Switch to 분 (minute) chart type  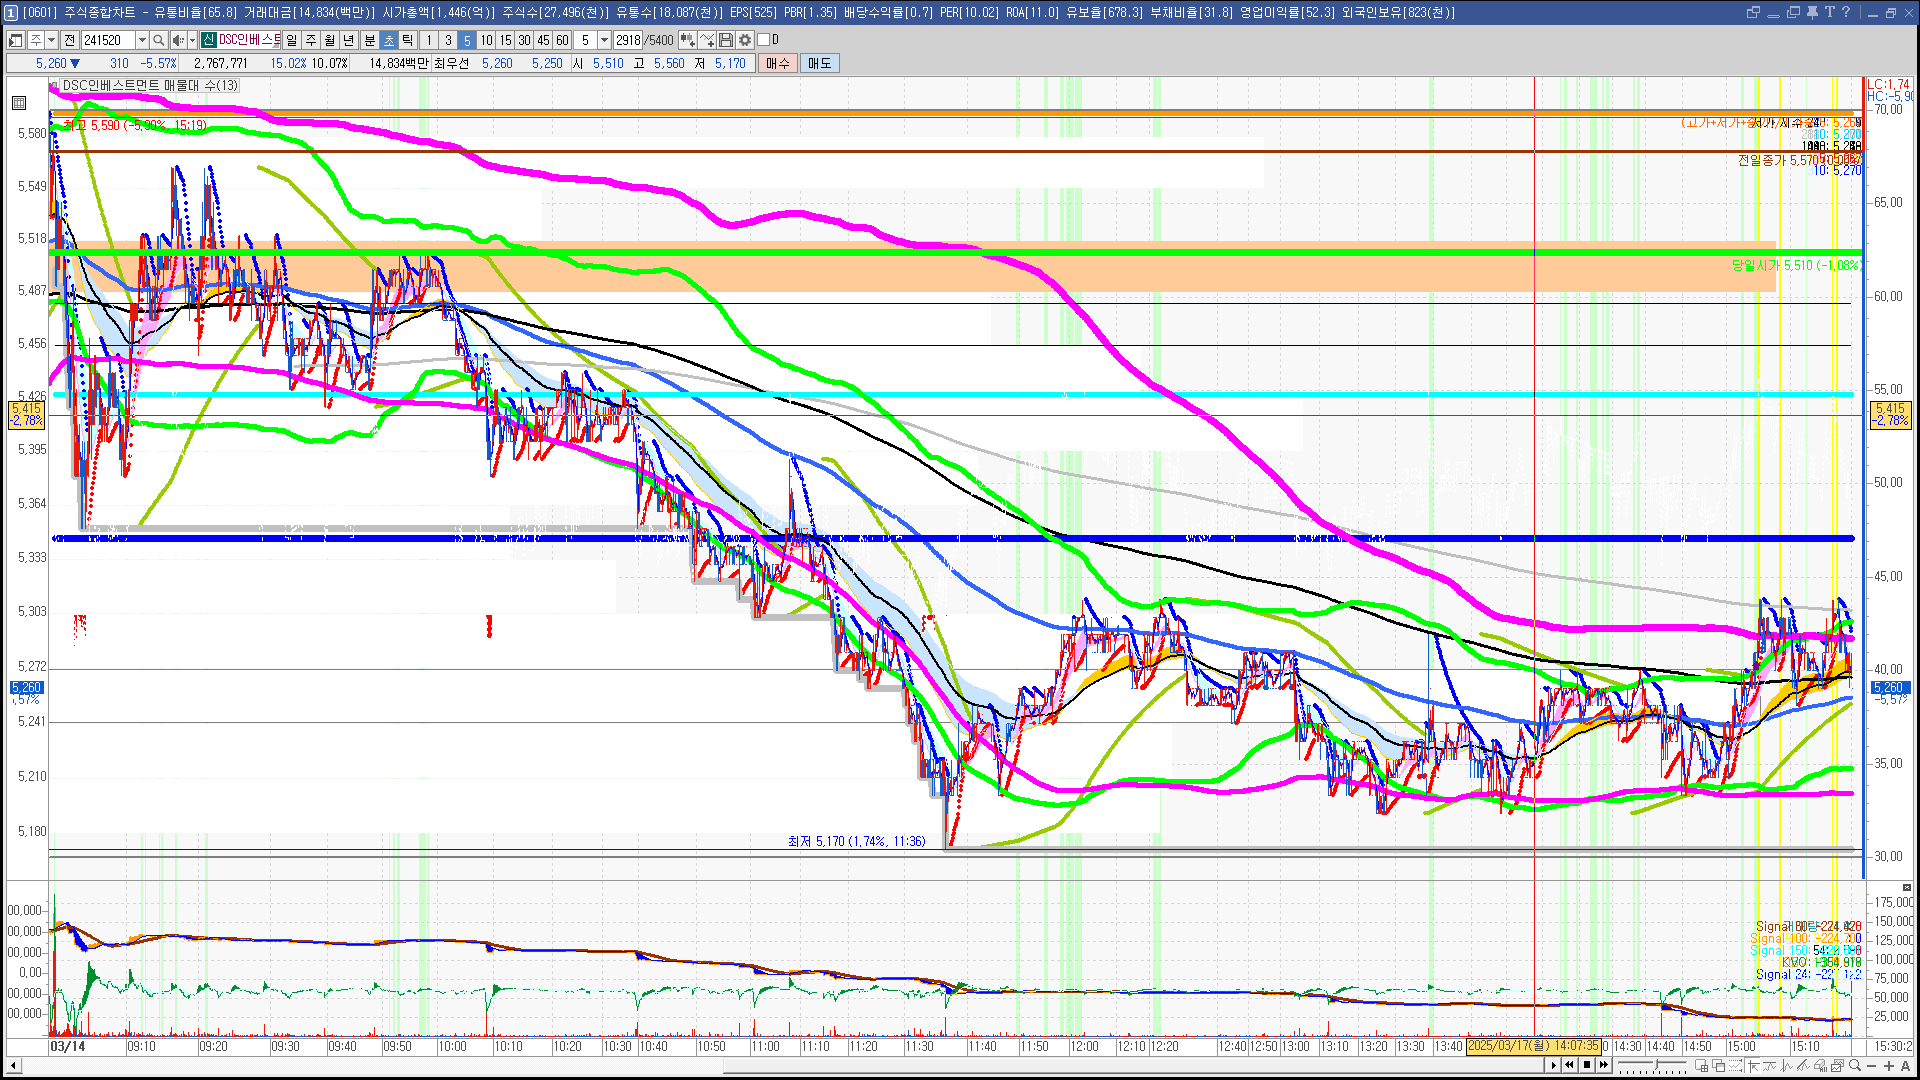click(369, 40)
